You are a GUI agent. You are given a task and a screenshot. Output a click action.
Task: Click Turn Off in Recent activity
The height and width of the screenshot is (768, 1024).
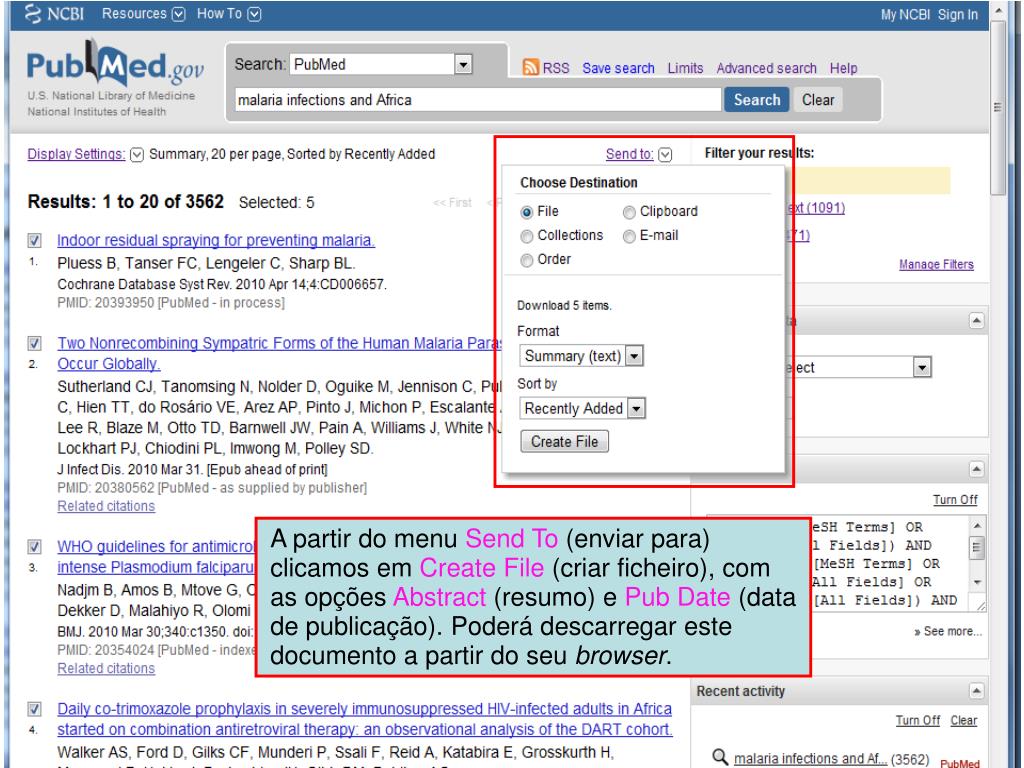(918, 720)
